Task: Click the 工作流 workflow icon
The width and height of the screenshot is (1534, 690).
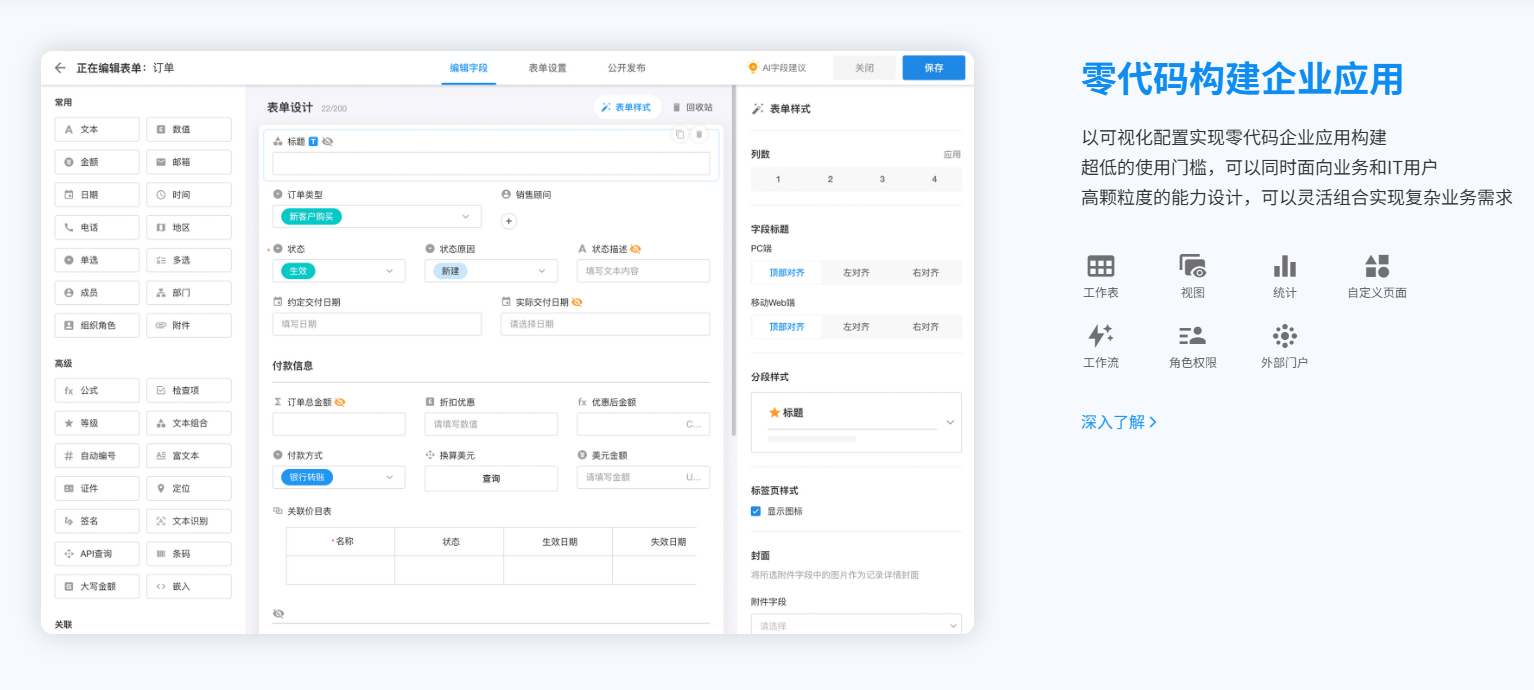Action: point(1100,335)
